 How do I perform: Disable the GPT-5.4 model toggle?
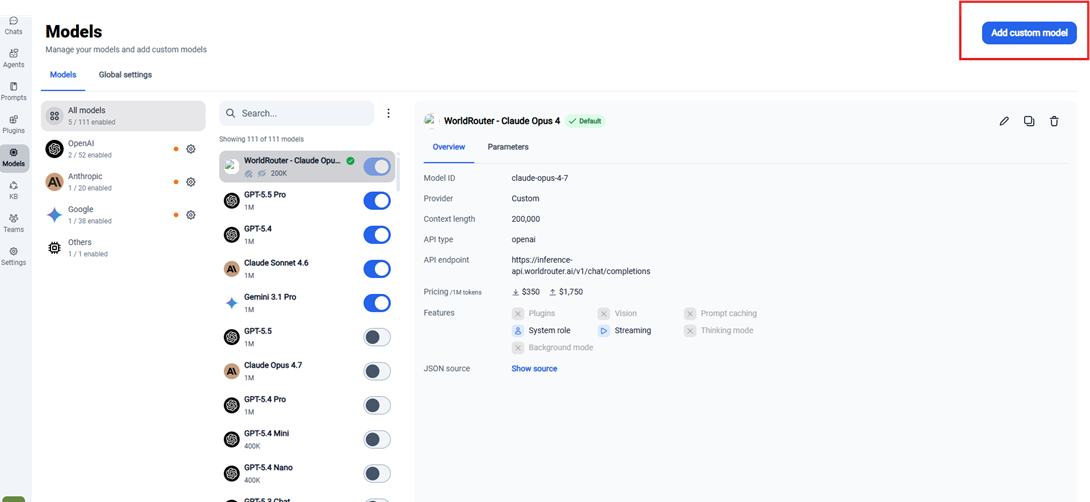[x=377, y=235]
